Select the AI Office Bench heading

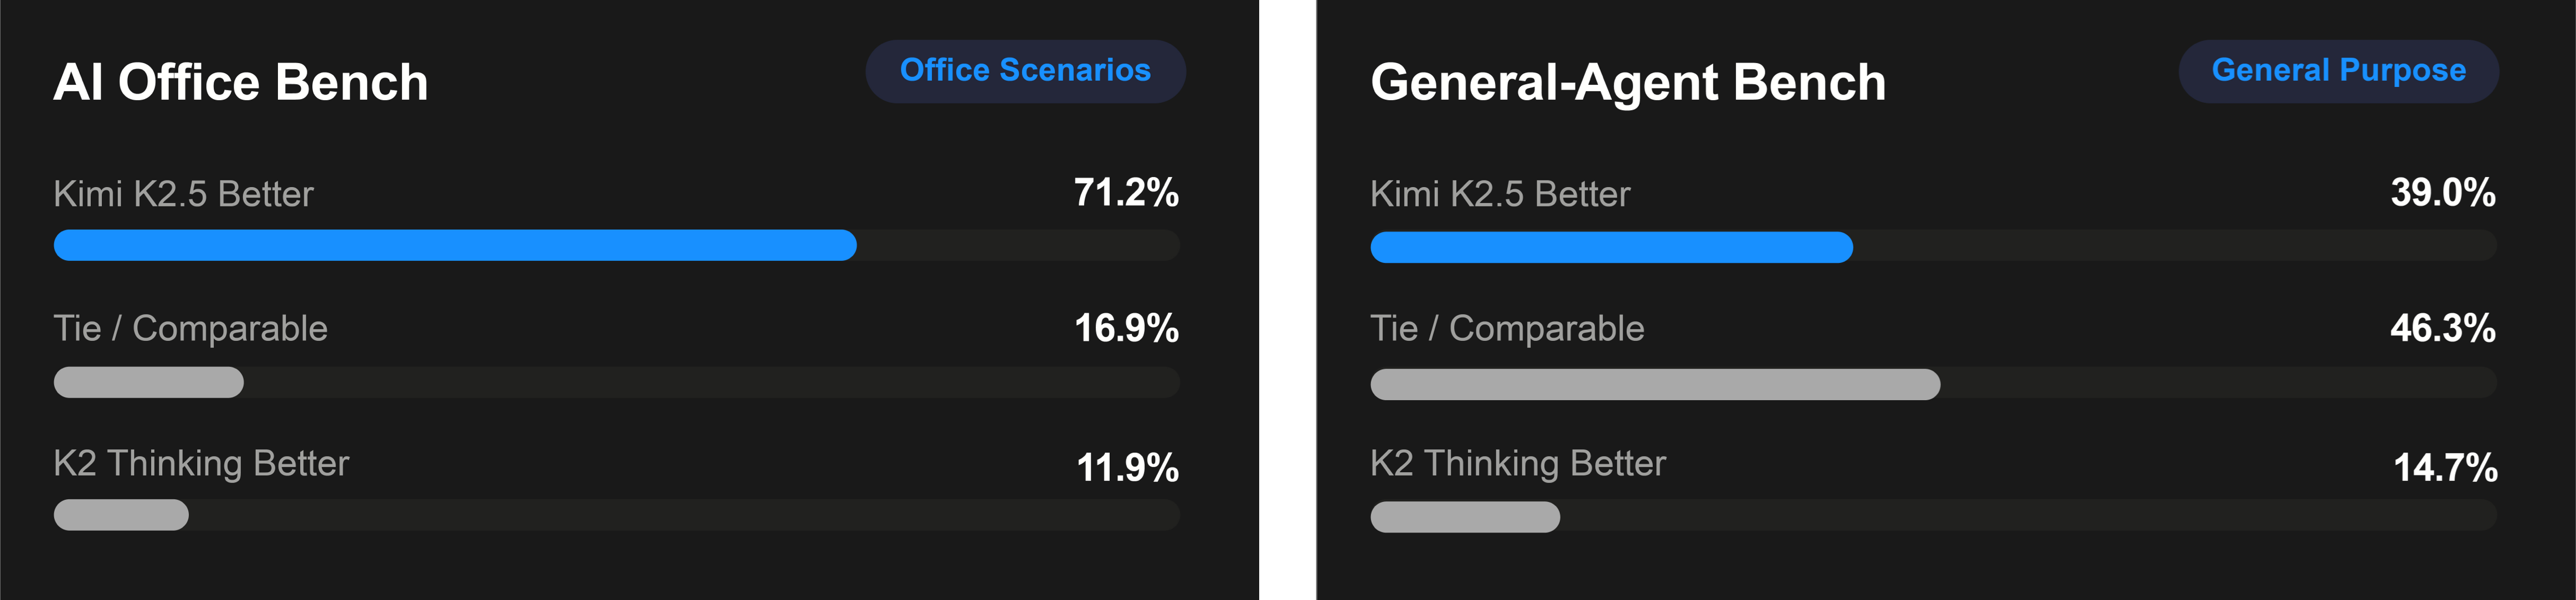coord(241,82)
